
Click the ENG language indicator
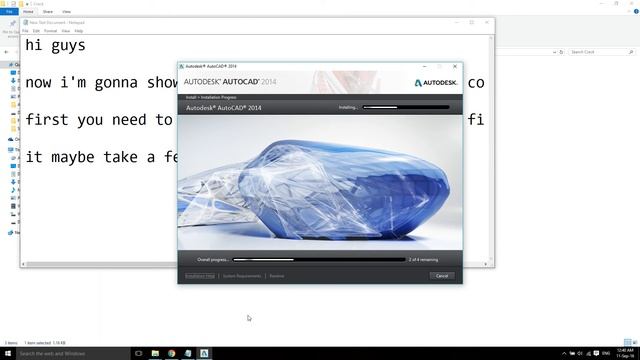(606, 353)
